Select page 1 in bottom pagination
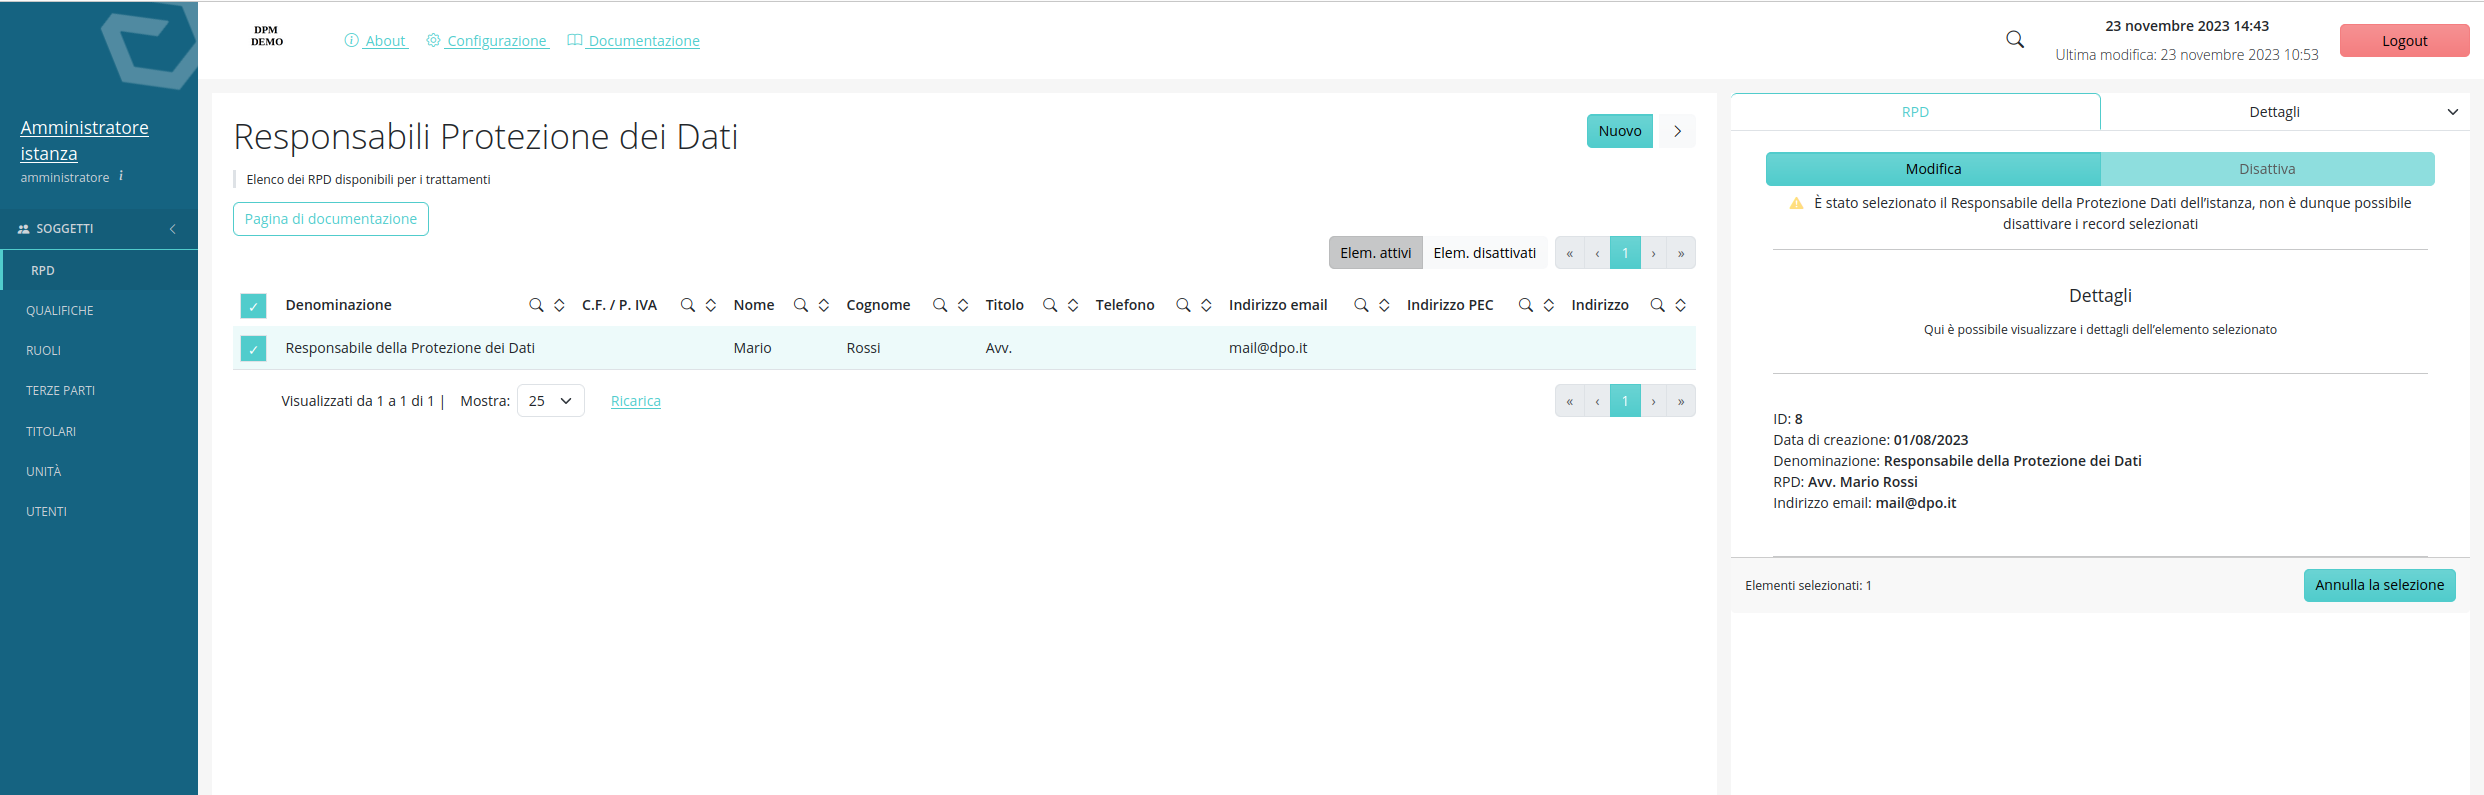This screenshot has width=2484, height=795. coord(1625,401)
